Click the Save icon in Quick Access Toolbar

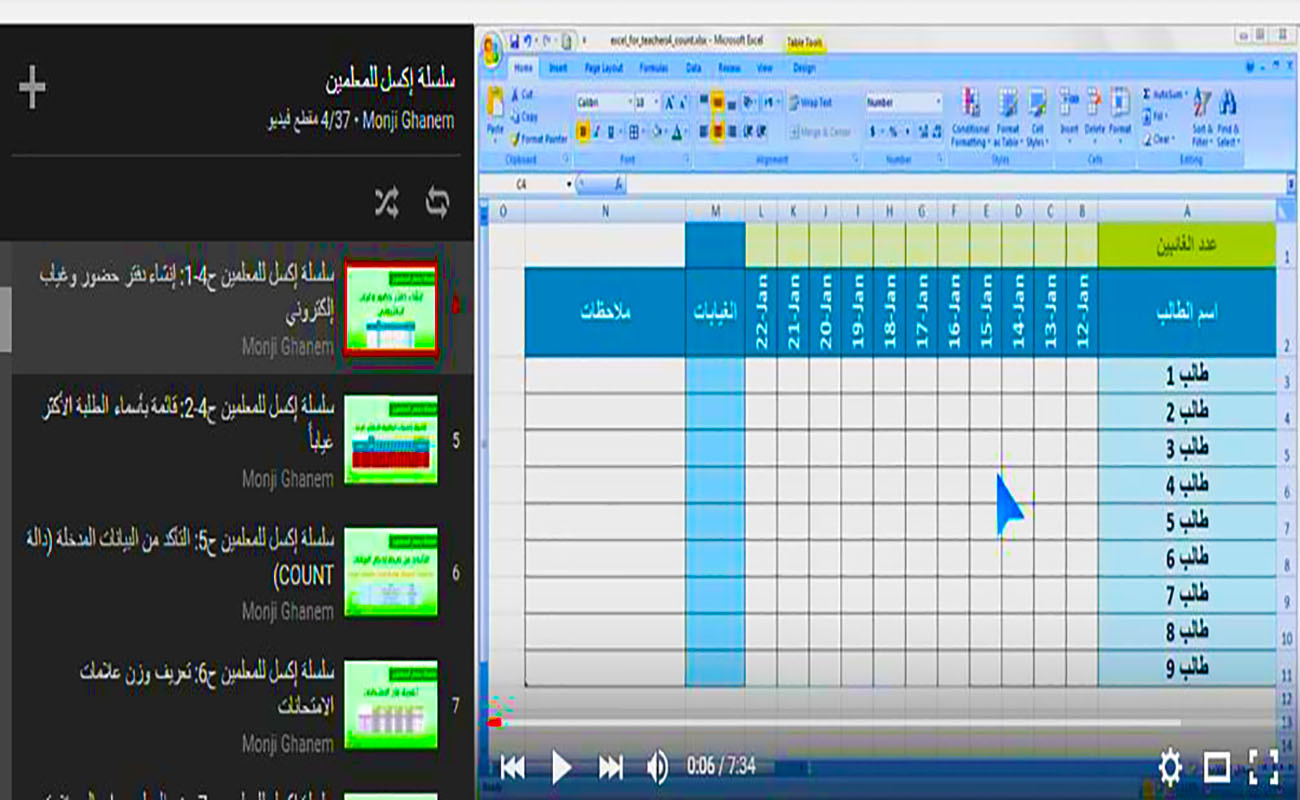tap(514, 41)
